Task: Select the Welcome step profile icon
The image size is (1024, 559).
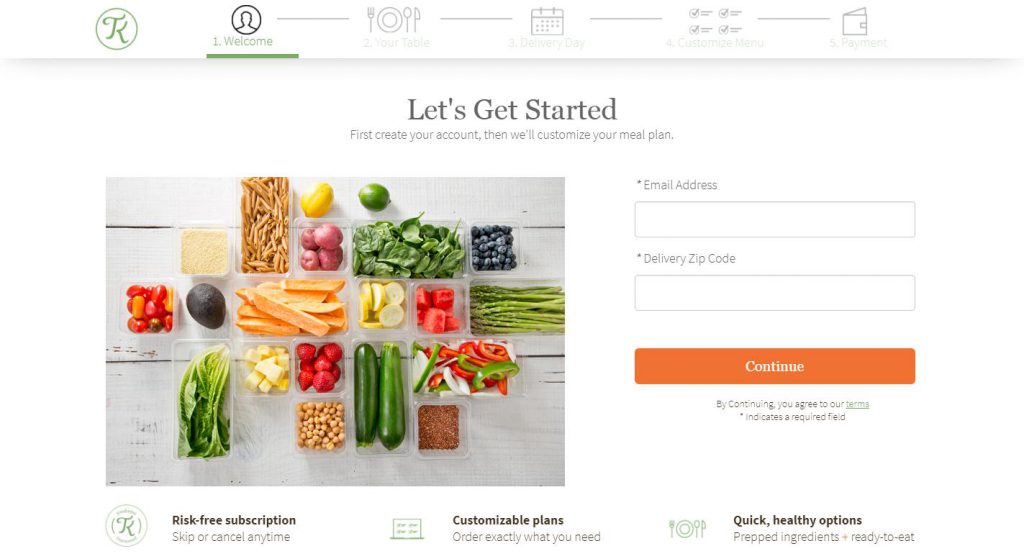Action: click(246, 19)
